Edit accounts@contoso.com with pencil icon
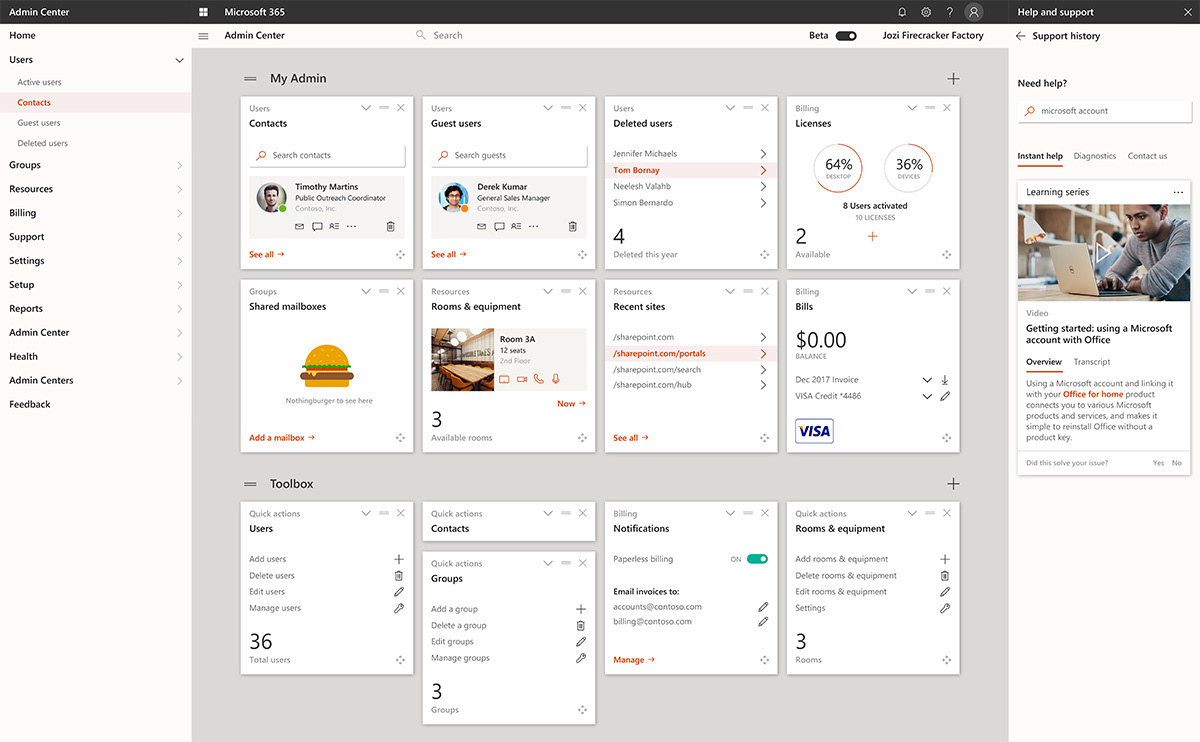This screenshot has height=742, width=1200. point(763,607)
